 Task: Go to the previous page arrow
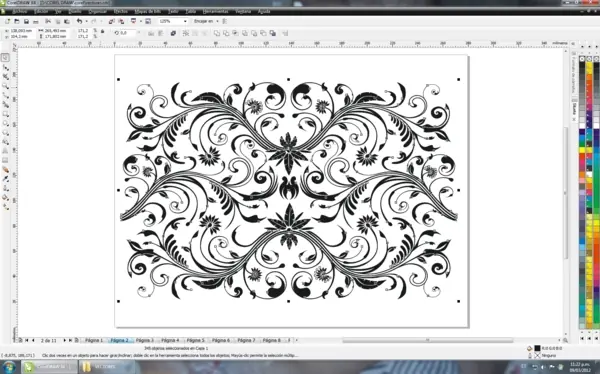33,340
